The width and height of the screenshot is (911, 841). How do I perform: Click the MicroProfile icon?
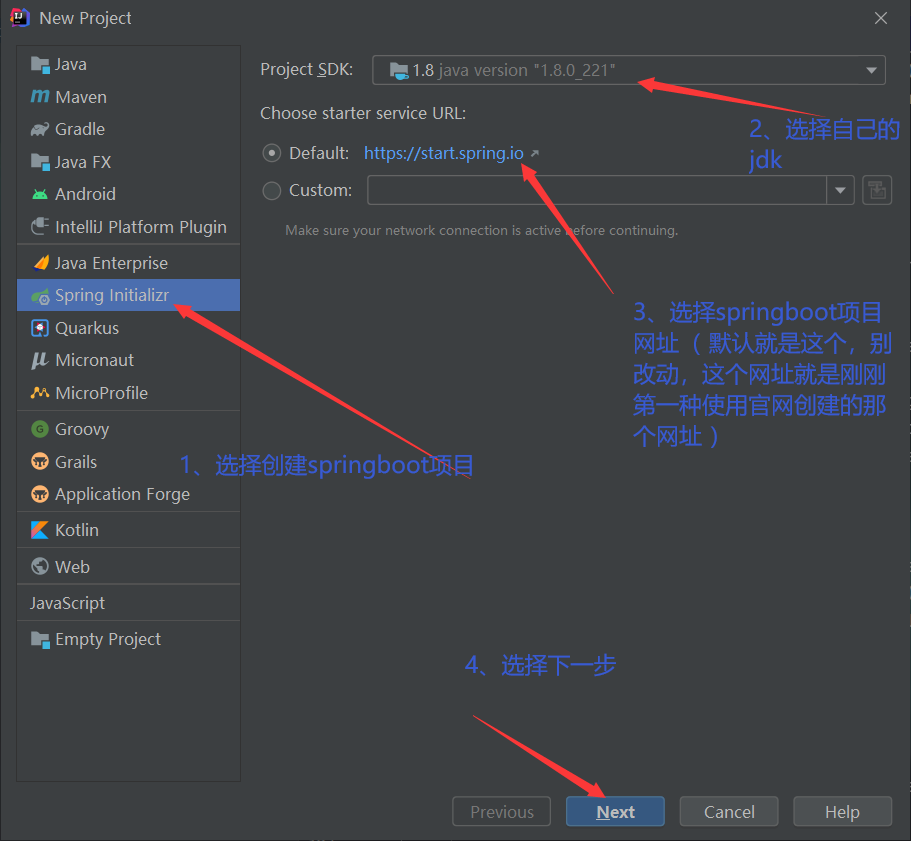pos(40,393)
